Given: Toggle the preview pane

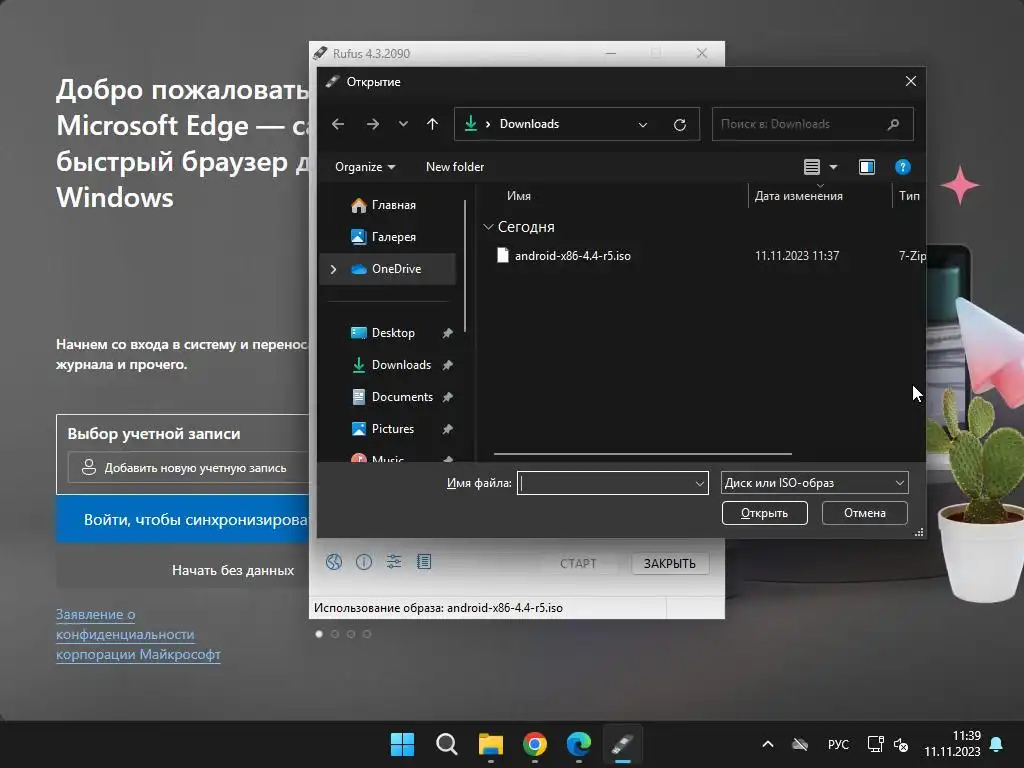Looking at the screenshot, I should click(x=867, y=167).
